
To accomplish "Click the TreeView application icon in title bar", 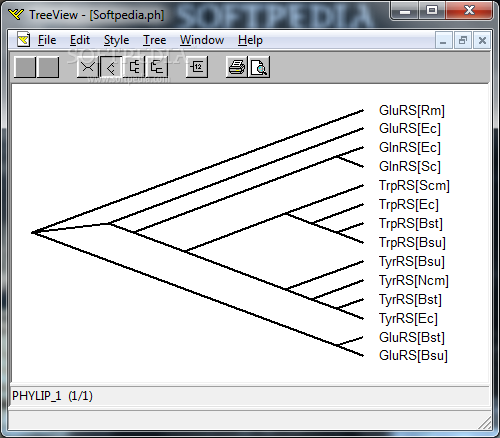I will pyautogui.click(x=16, y=14).
